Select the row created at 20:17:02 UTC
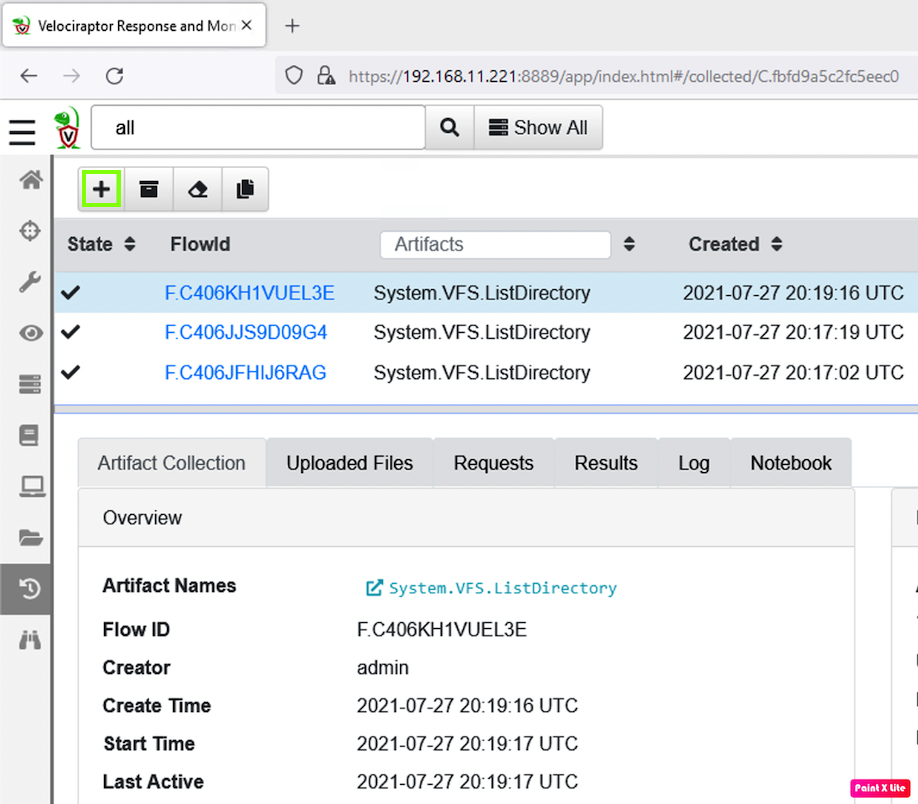The width and height of the screenshot is (918, 804). pos(486,372)
